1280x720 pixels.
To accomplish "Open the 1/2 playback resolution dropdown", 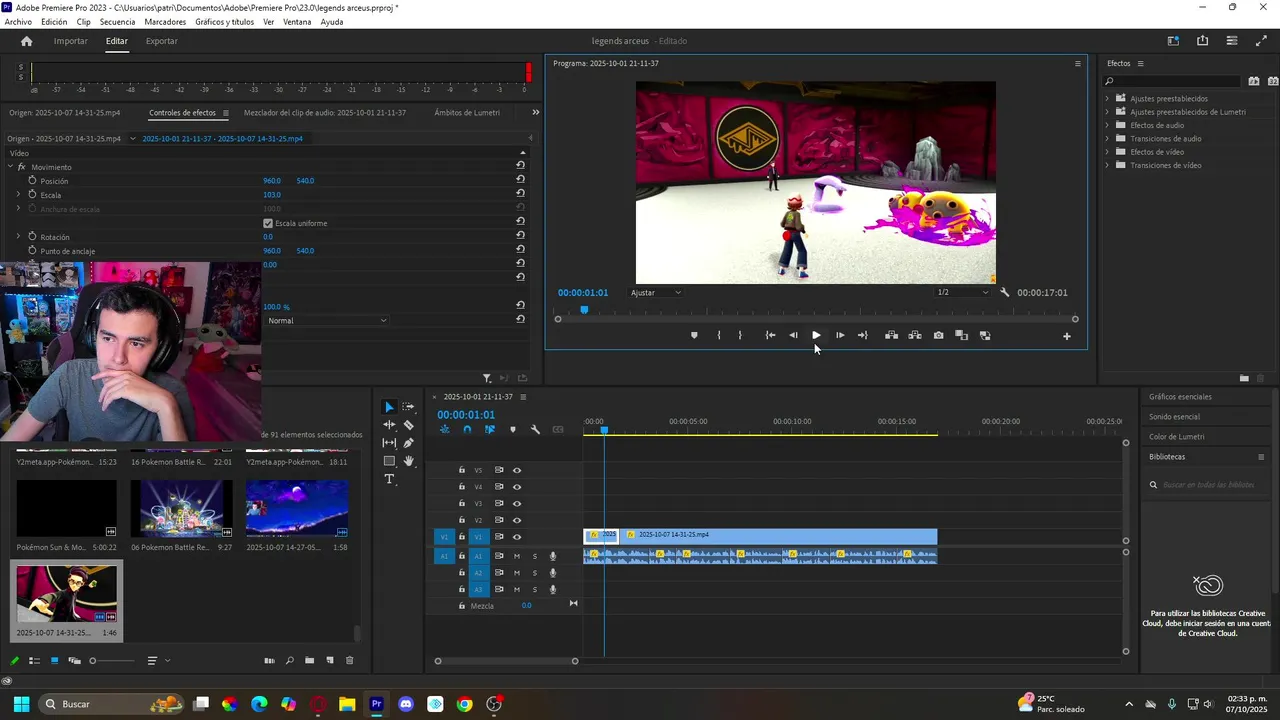I will 962,293.
